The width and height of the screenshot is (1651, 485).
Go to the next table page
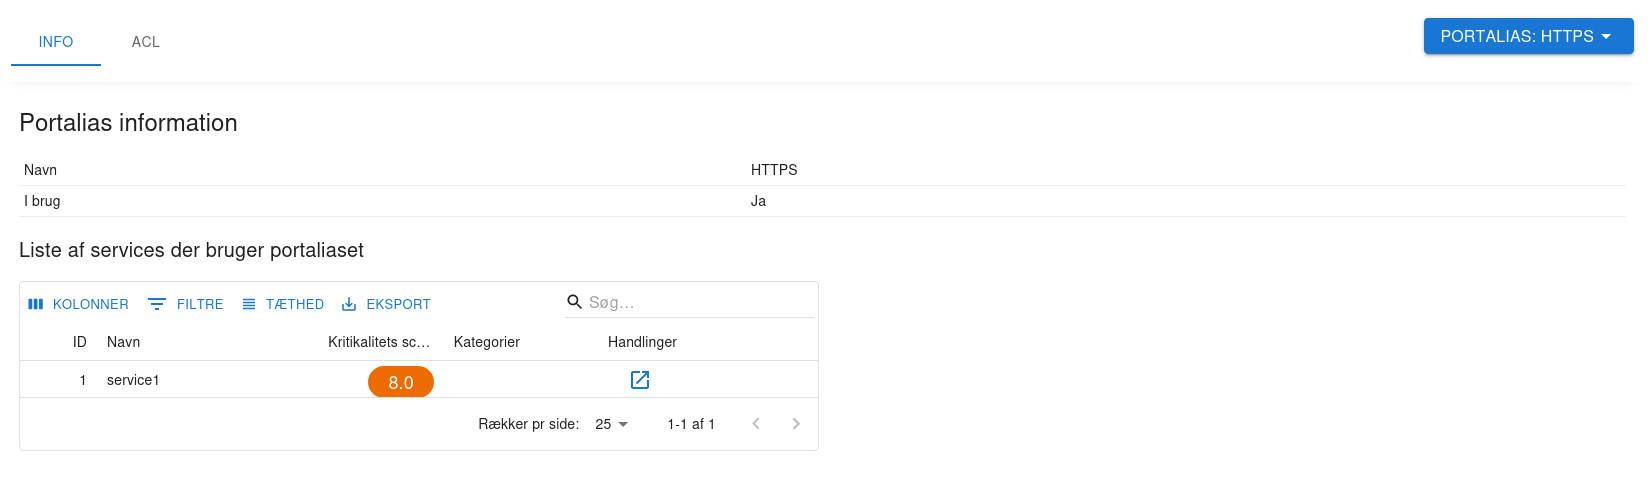click(796, 424)
